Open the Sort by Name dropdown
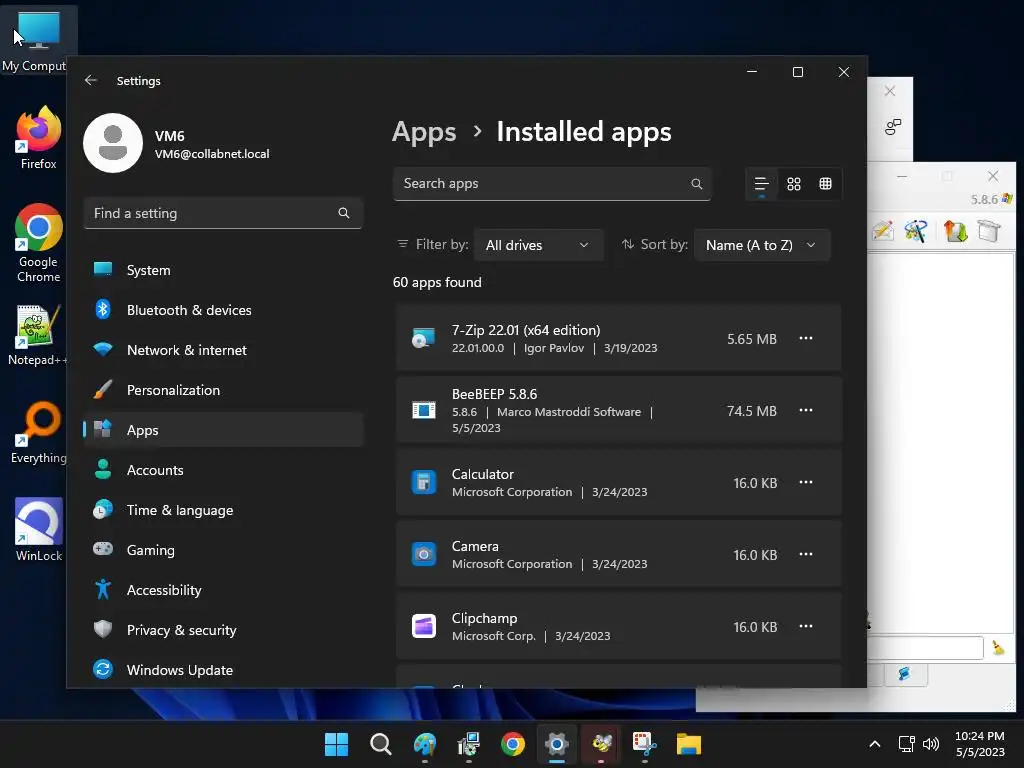This screenshot has width=1024, height=768. point(761,245)
